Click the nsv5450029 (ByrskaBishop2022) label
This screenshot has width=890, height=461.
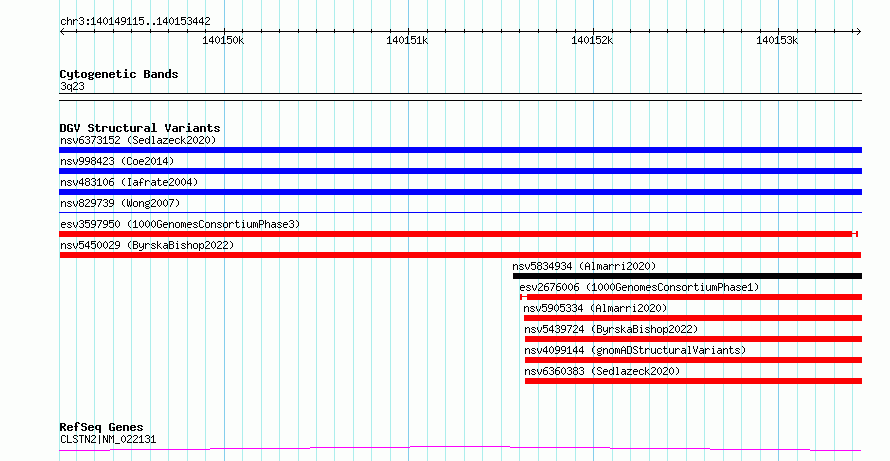click(x=147, y=245)
